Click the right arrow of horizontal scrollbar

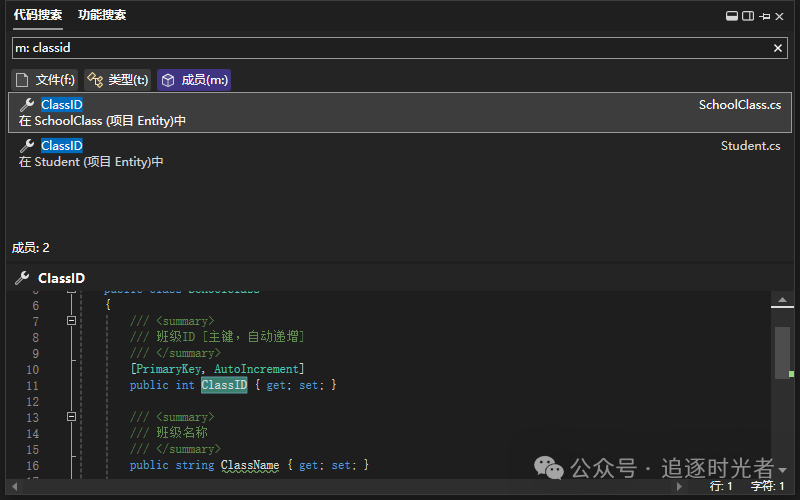point(679,486)
